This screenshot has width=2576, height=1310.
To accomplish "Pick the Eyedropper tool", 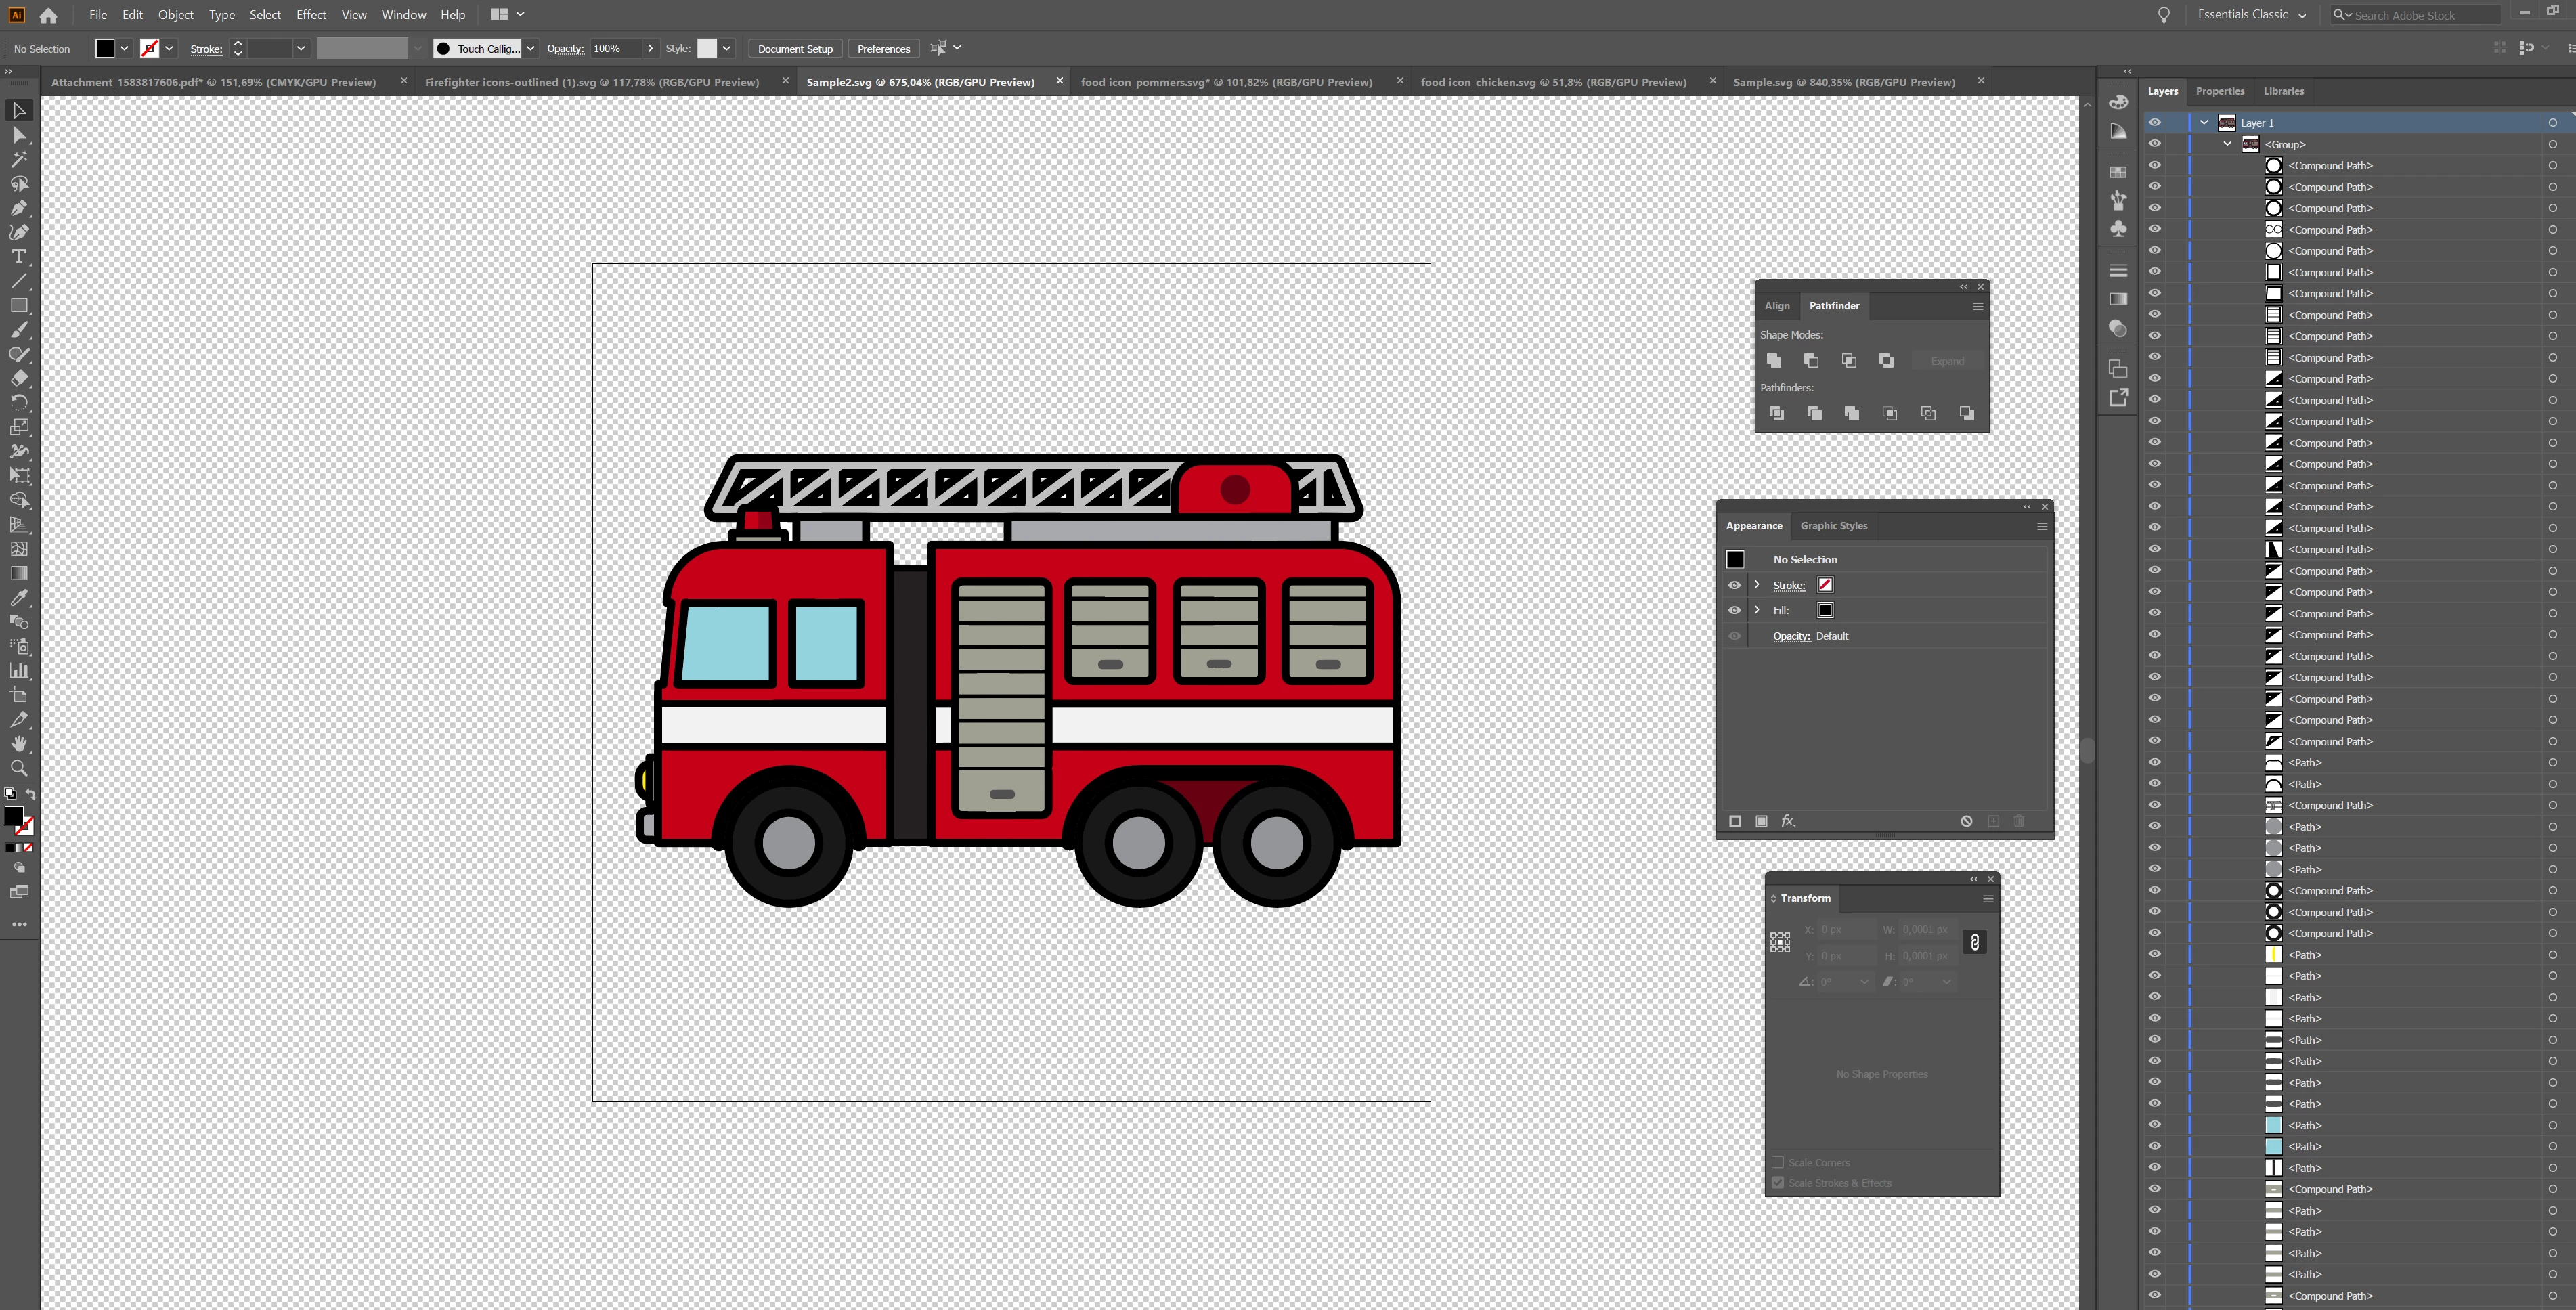I will [x=19, y=598].
